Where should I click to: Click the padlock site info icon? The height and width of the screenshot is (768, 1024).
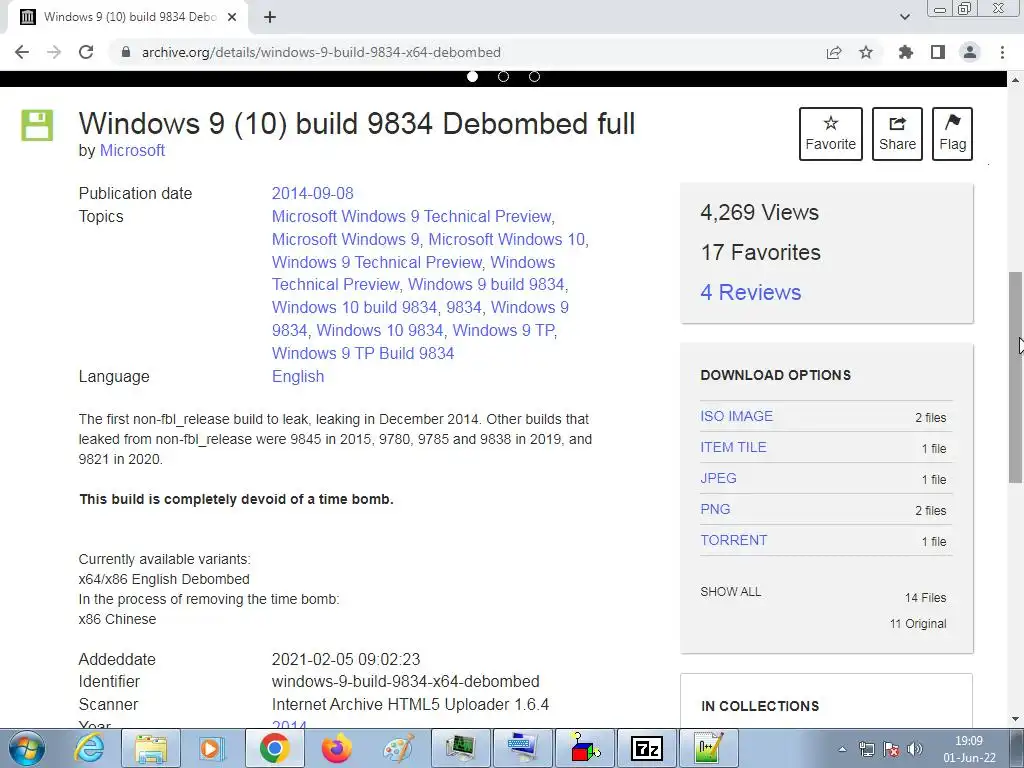(x=126, y=52)
